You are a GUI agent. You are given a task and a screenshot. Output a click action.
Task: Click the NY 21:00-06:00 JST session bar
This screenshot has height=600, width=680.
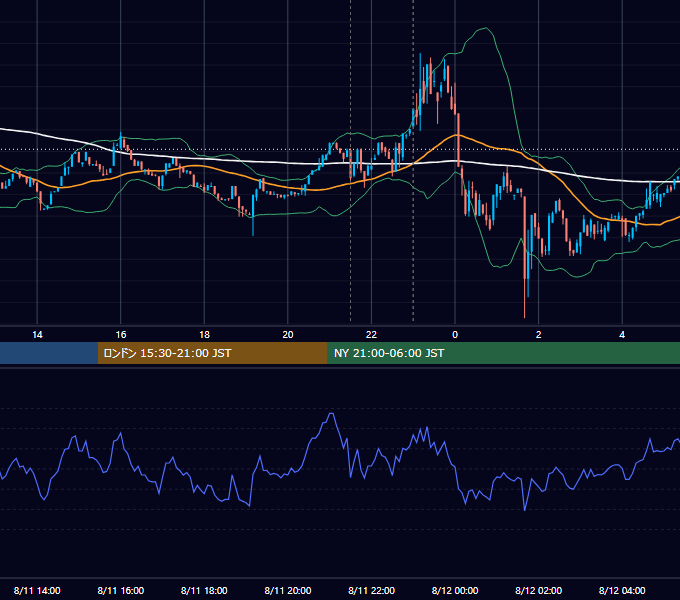(x=503, y=353)
